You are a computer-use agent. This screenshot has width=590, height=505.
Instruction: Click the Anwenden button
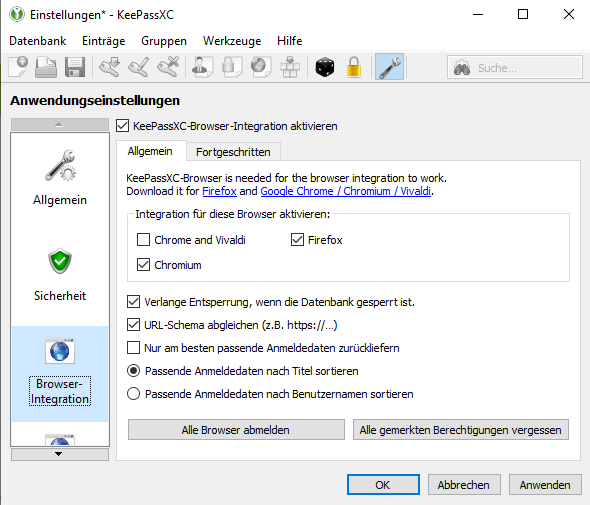tap(545, 485)
